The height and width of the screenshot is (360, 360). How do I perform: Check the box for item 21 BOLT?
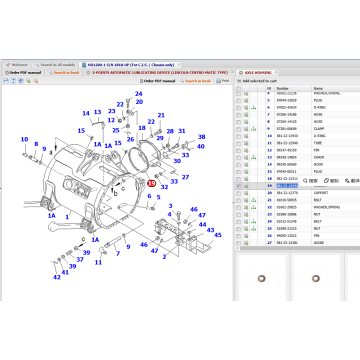(238, 200)
